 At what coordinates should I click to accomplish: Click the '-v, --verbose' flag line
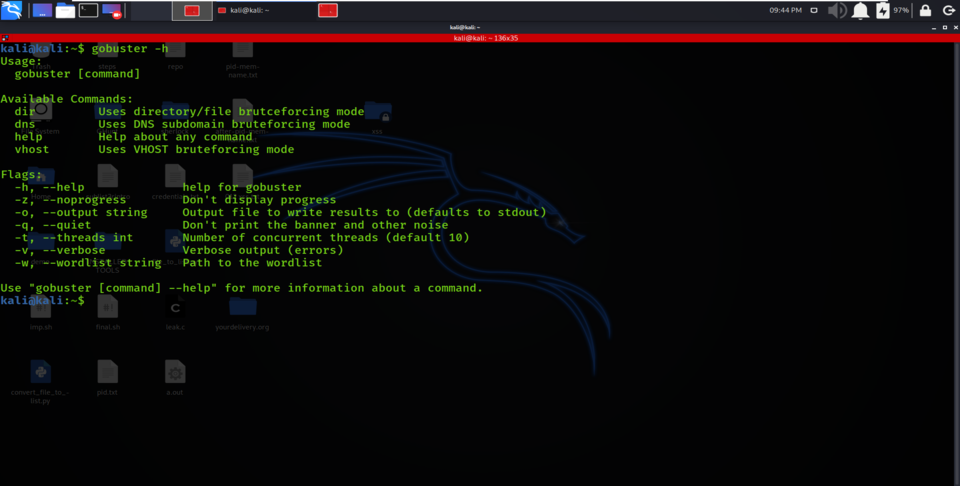point(179,250)
